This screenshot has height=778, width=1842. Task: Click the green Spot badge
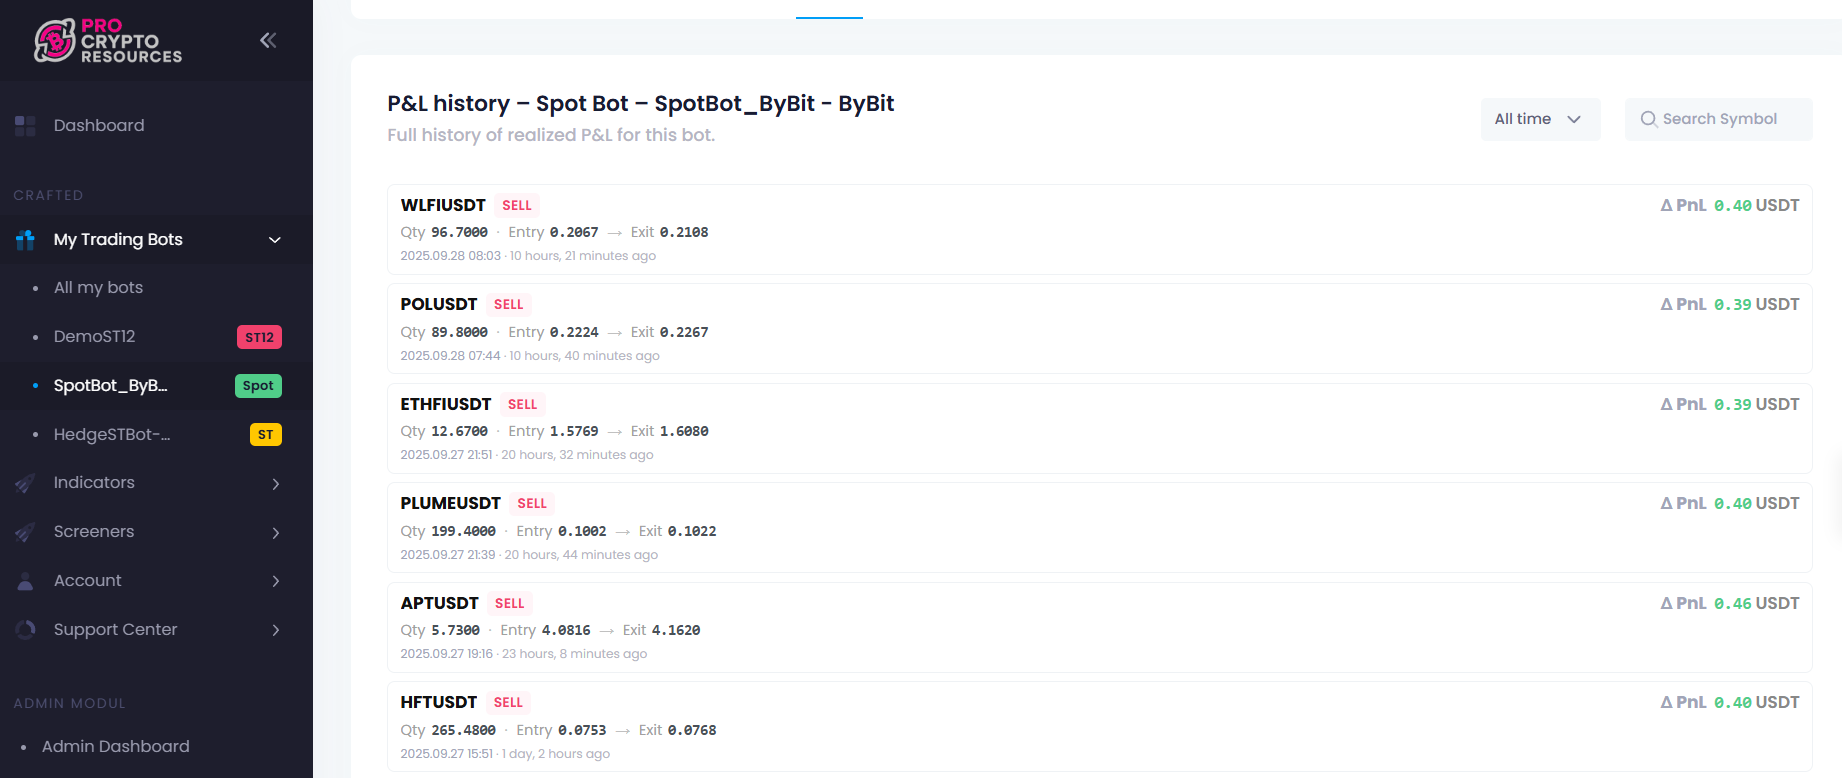click(x=258, y=386)
